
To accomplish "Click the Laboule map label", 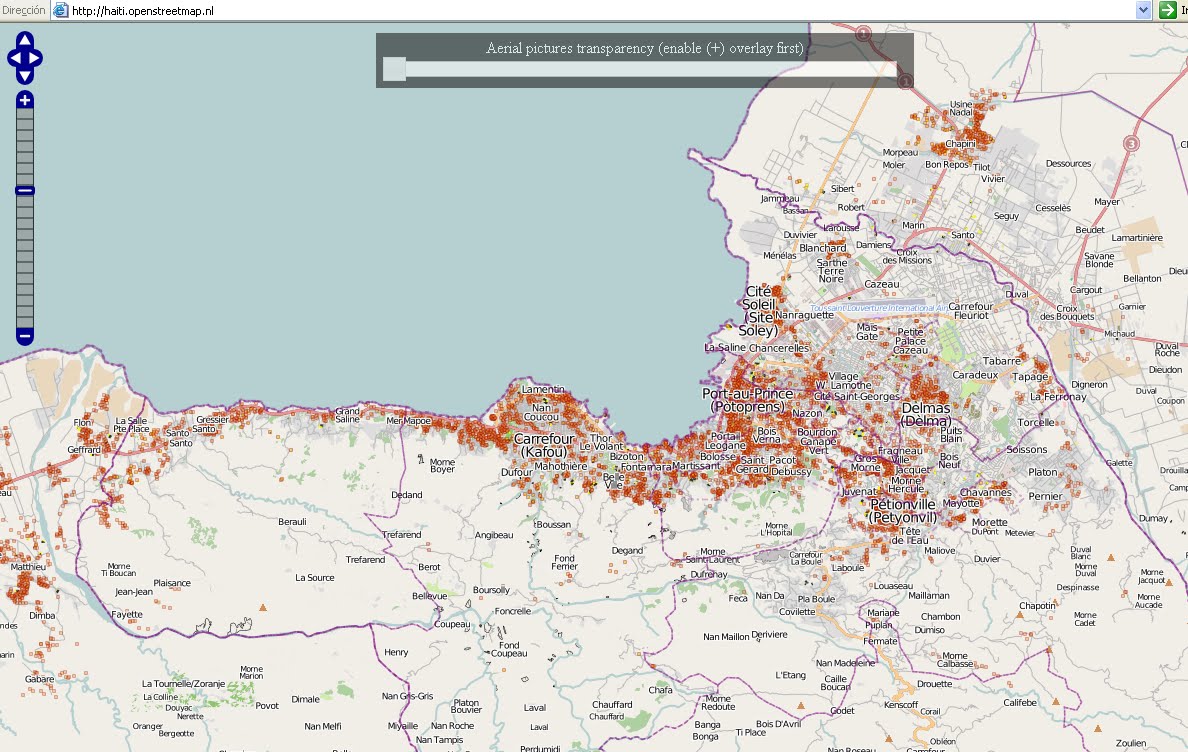I will 848,568.
